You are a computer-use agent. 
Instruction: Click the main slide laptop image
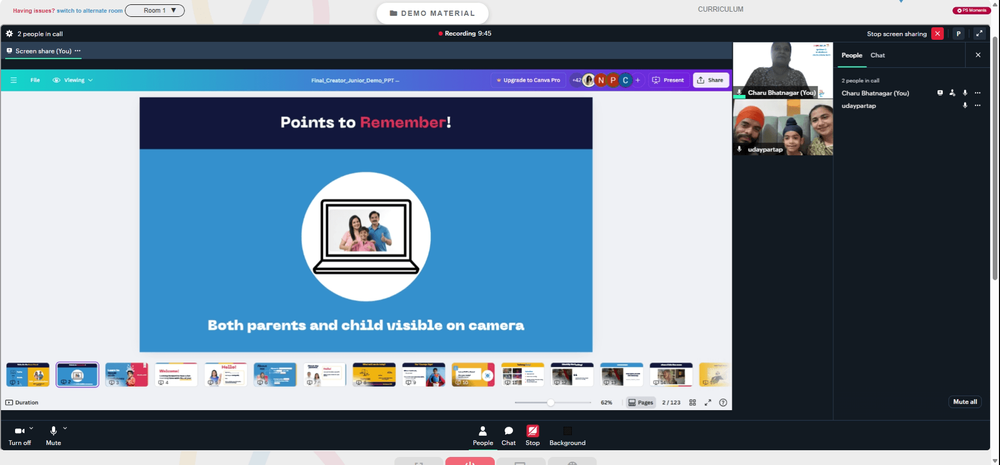click(366, 237)
